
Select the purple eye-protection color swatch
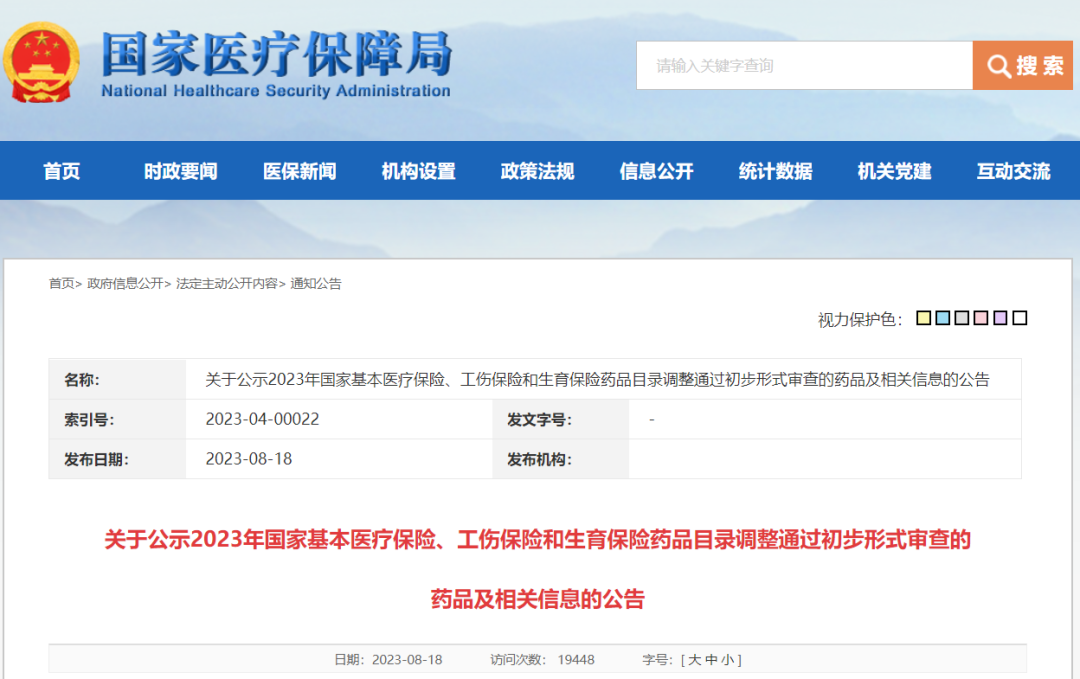pyautogui.click(x=1000, y=317)
